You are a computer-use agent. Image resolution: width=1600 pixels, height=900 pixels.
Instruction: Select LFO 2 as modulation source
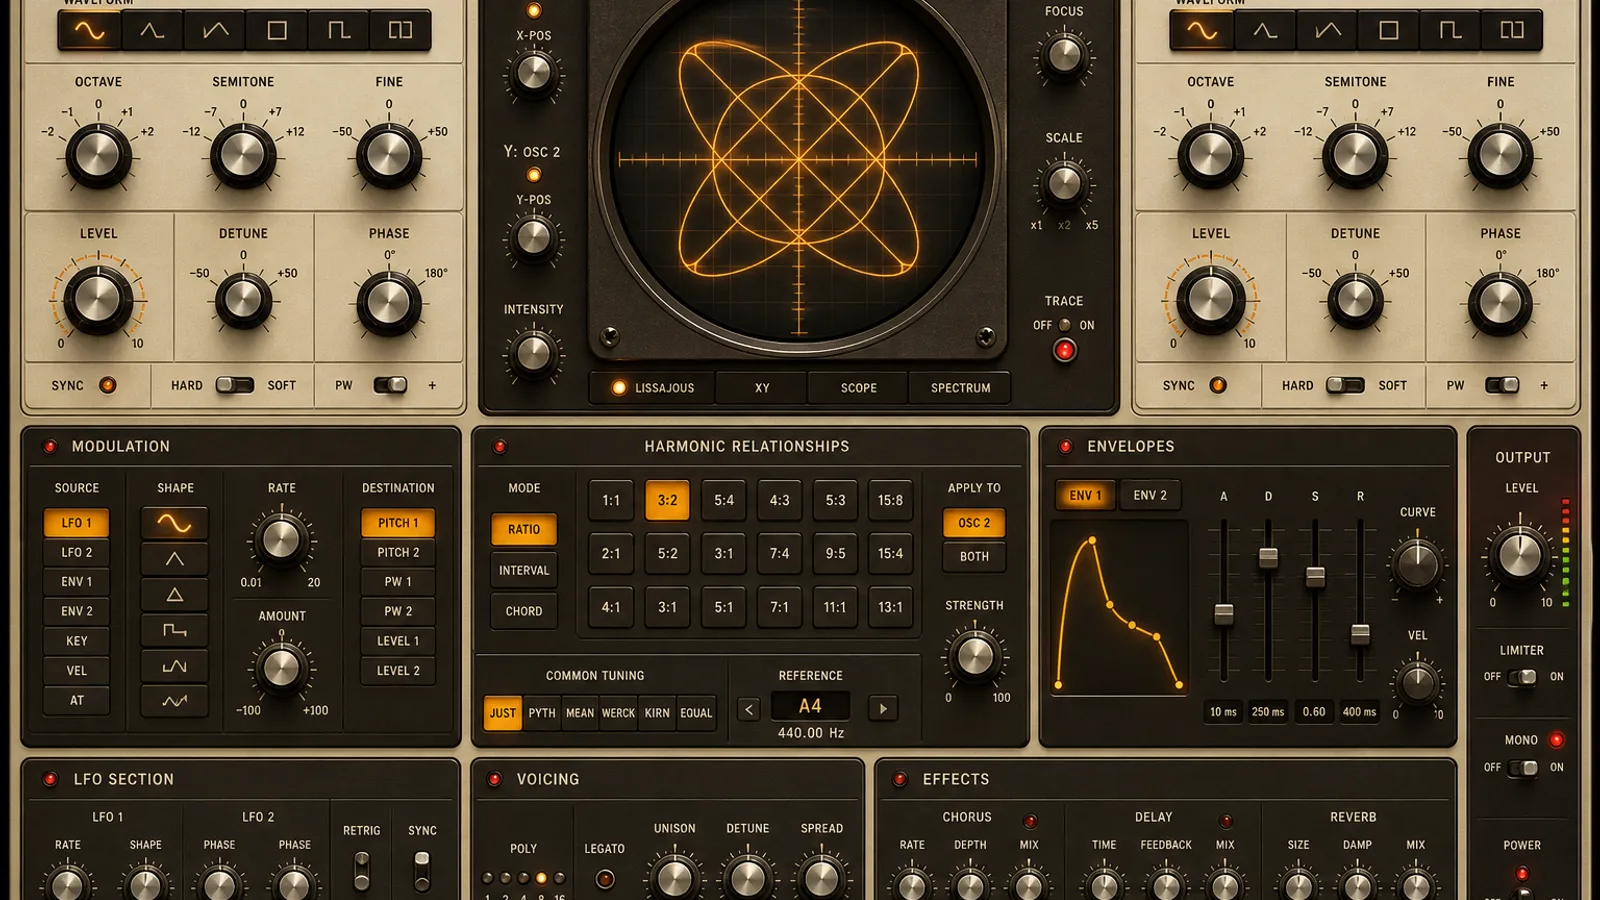(77, 552)
